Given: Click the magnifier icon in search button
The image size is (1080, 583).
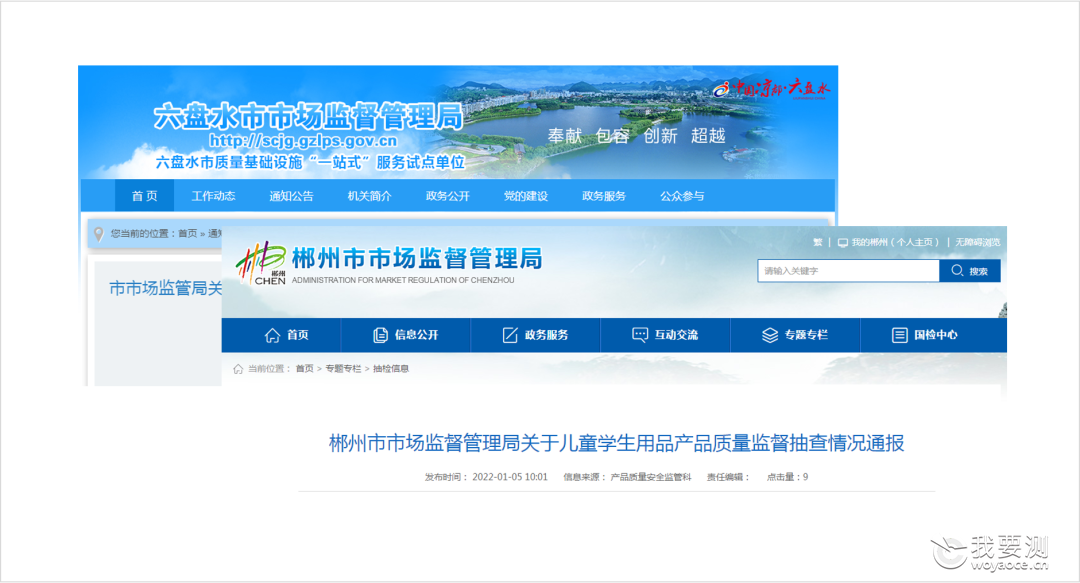Looking at the screenshot, I should (x=957, y=271).
